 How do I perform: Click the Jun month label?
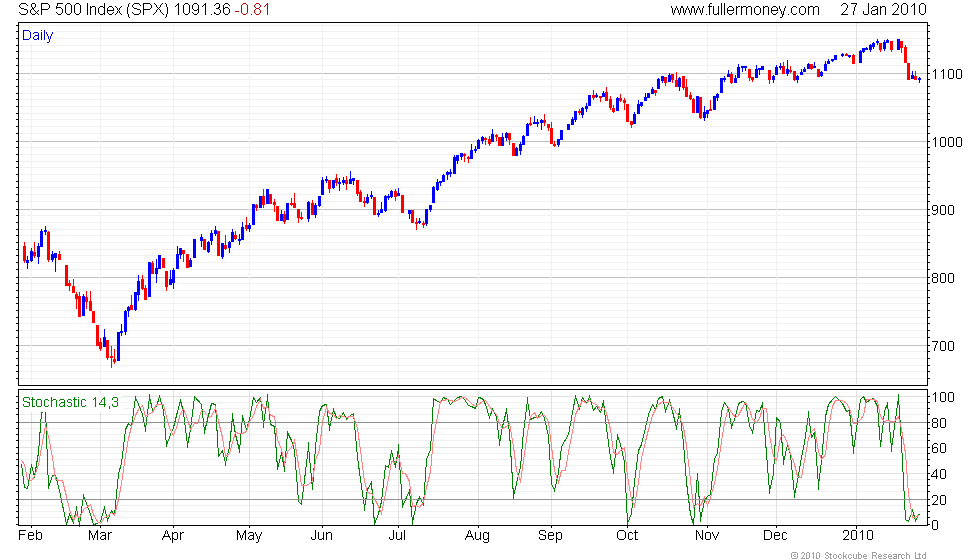pyautogui.click(x=321, y=536)
